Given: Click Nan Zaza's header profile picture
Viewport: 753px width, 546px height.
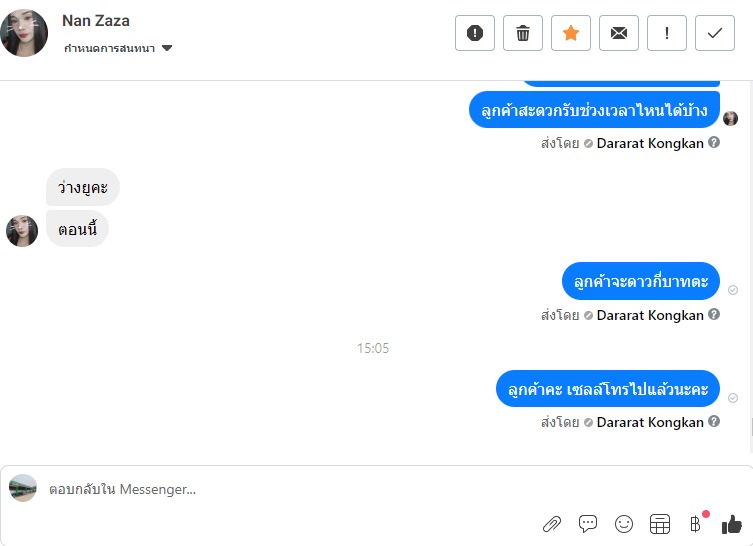Looking at the screenshot, I should (x=24, y=33).
